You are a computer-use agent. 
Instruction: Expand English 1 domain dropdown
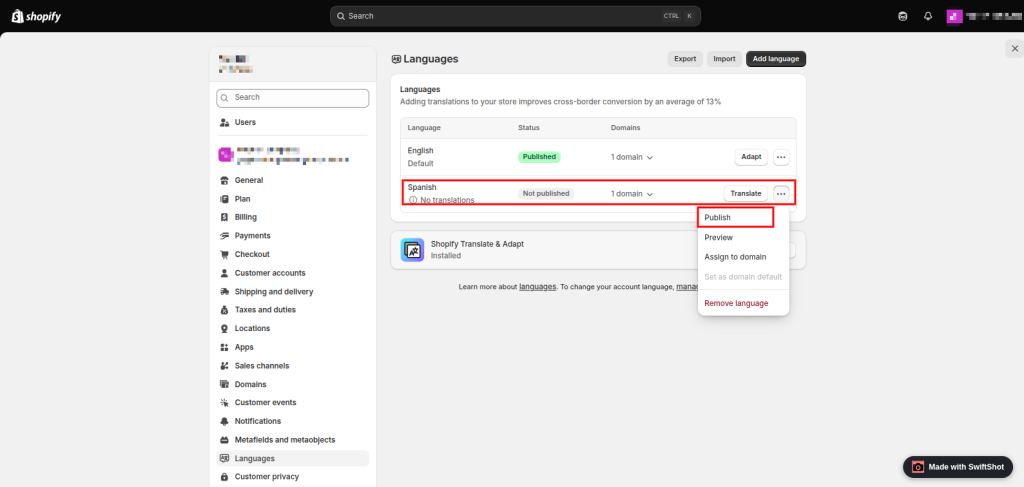(632, 157)
